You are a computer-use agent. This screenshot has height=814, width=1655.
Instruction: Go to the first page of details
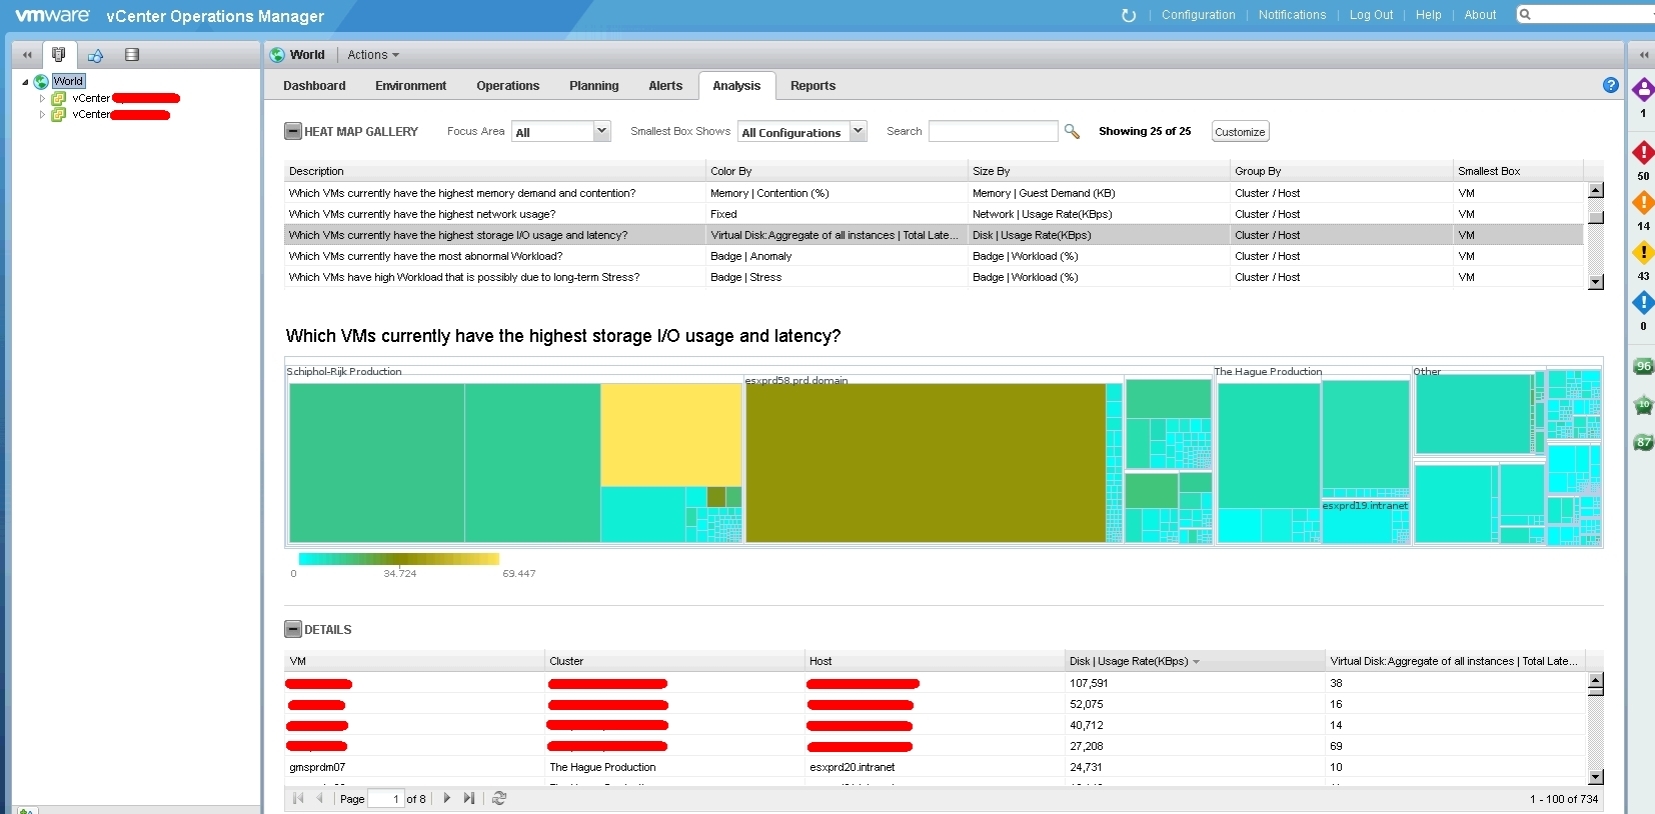point(298,798)
